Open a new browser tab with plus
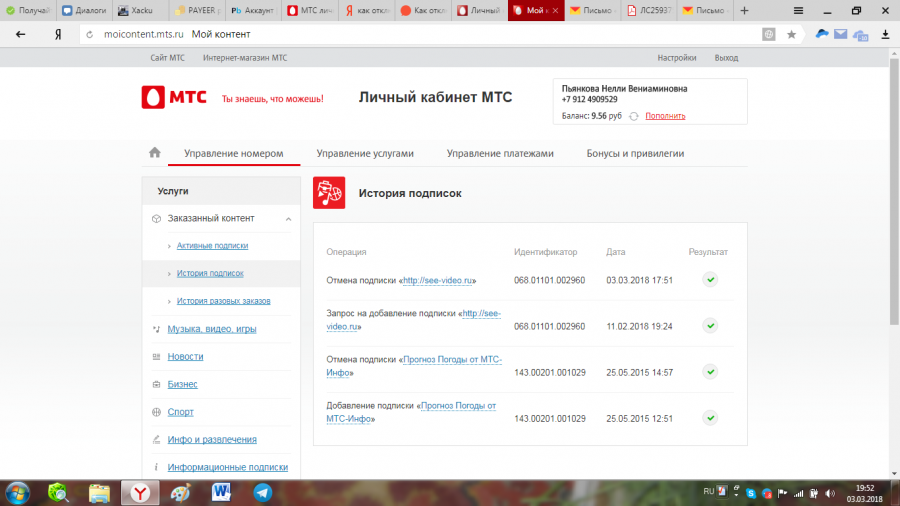Viewport: 900px width, 506px height. 744,10
